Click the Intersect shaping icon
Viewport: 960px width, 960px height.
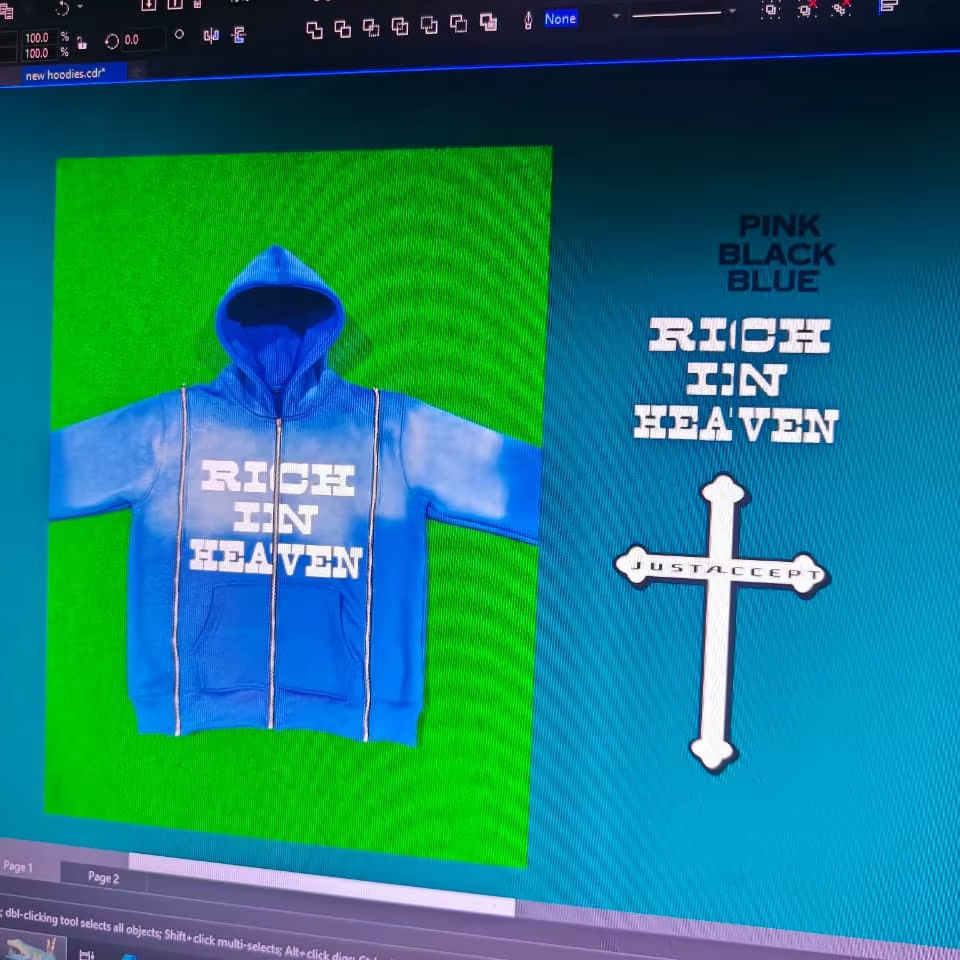pos(371,28)
